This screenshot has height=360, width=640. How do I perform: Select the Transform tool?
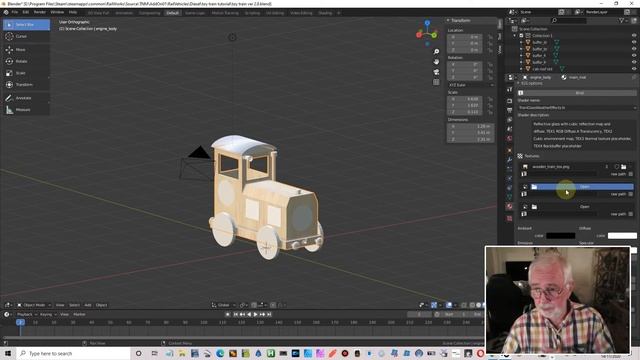pos(26,84)
